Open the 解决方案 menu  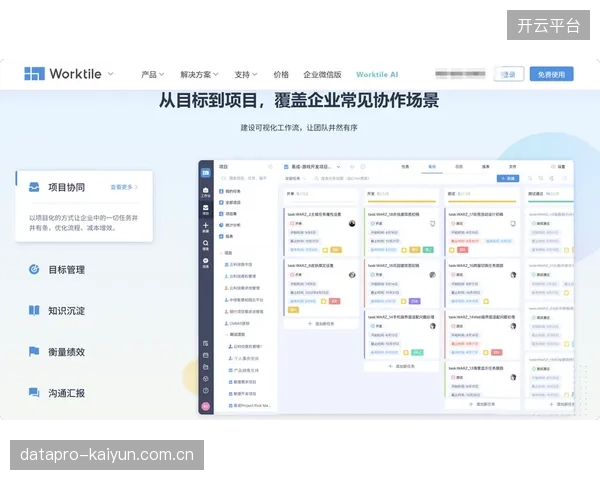[x=199, y=74]
